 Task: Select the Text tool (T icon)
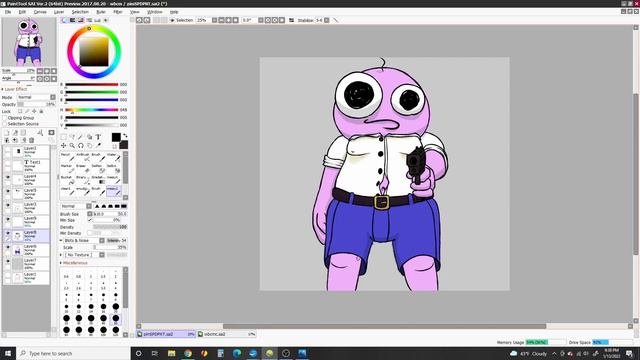point(98,137)
